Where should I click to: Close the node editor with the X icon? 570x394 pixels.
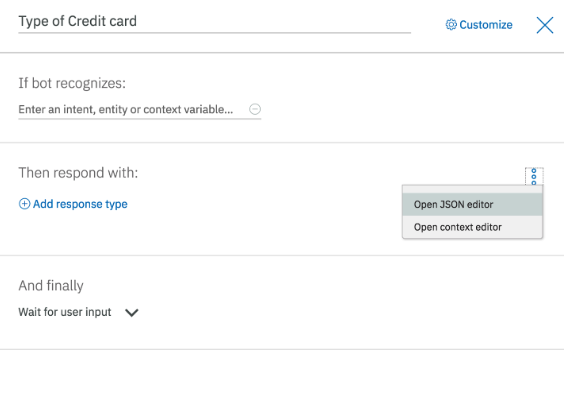[x=545, y=25]
